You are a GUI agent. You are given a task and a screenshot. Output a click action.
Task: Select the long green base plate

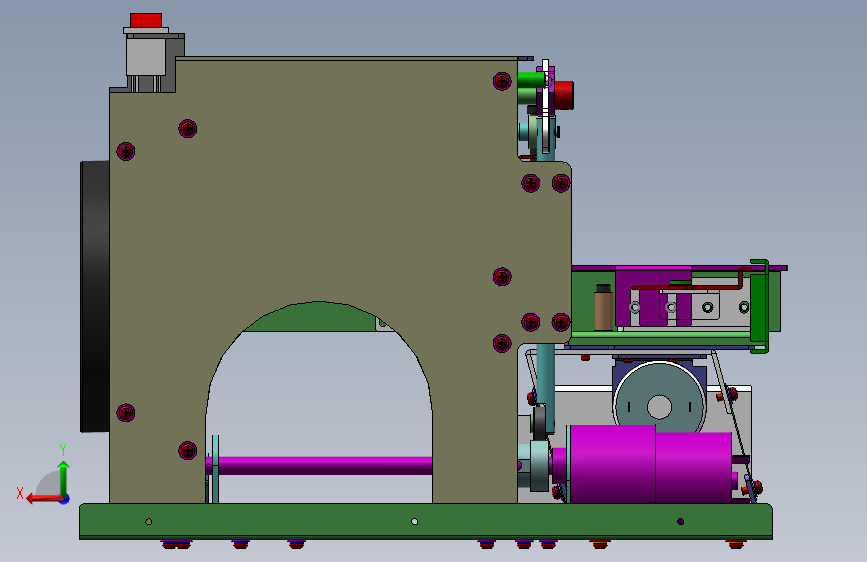426,521
